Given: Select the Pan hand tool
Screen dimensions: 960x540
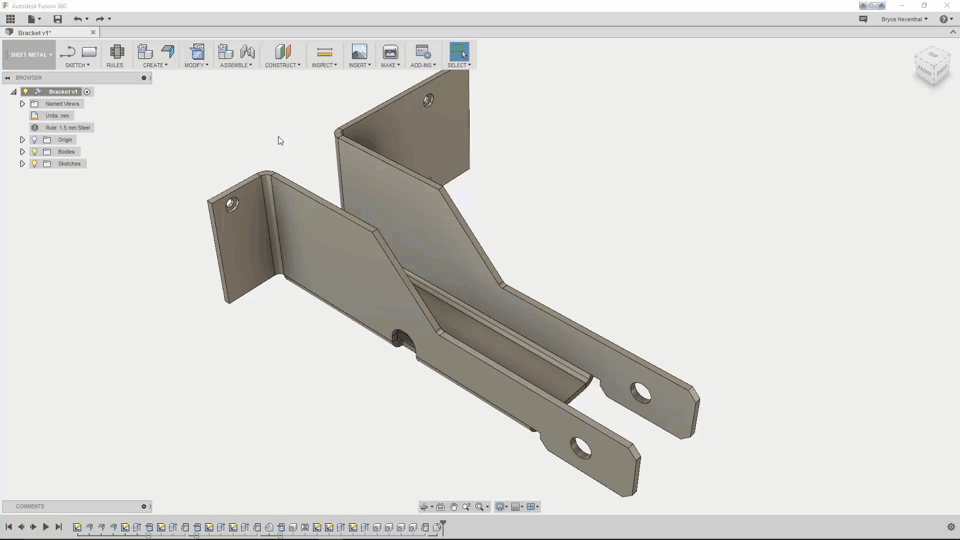Looking at the screenshot, I should click(x=453, y=507).
